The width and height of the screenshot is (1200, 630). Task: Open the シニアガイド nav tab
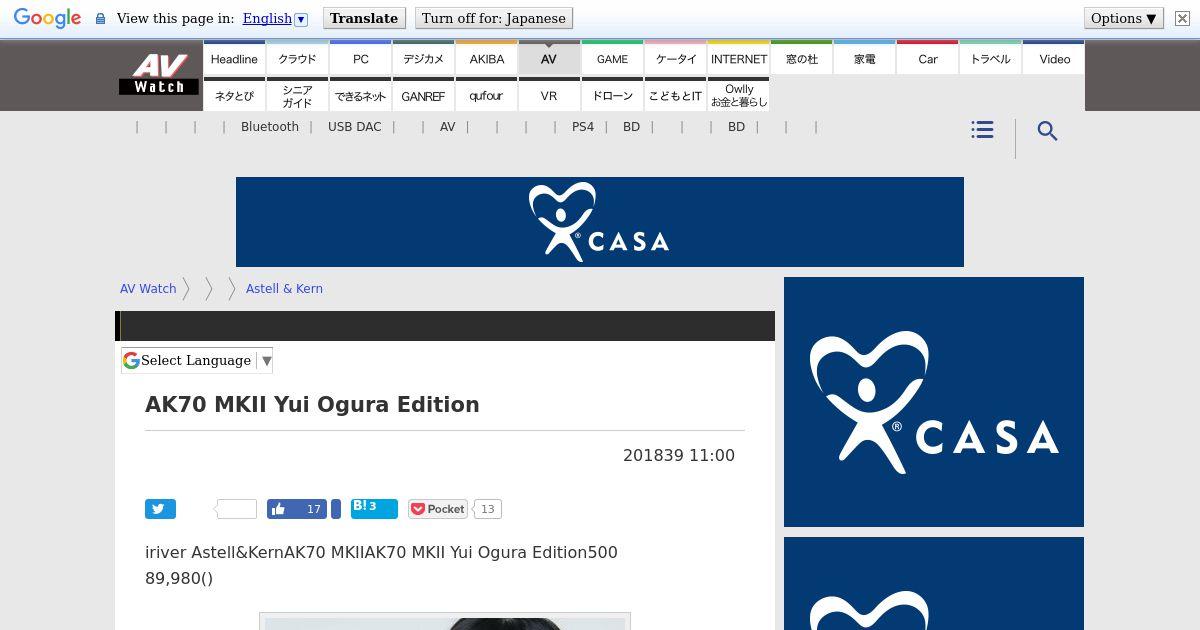[297, 95]
